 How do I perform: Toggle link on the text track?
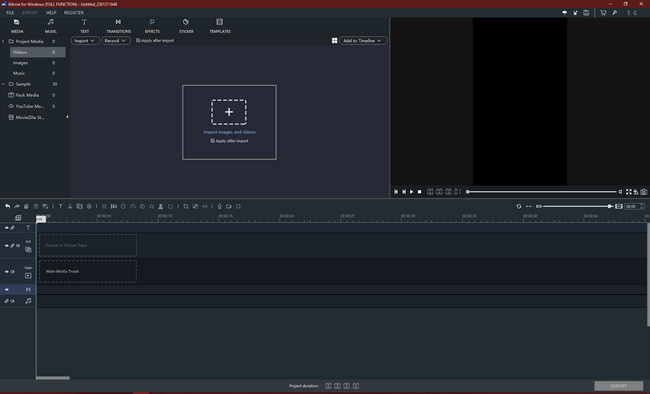tap(12, 228)
